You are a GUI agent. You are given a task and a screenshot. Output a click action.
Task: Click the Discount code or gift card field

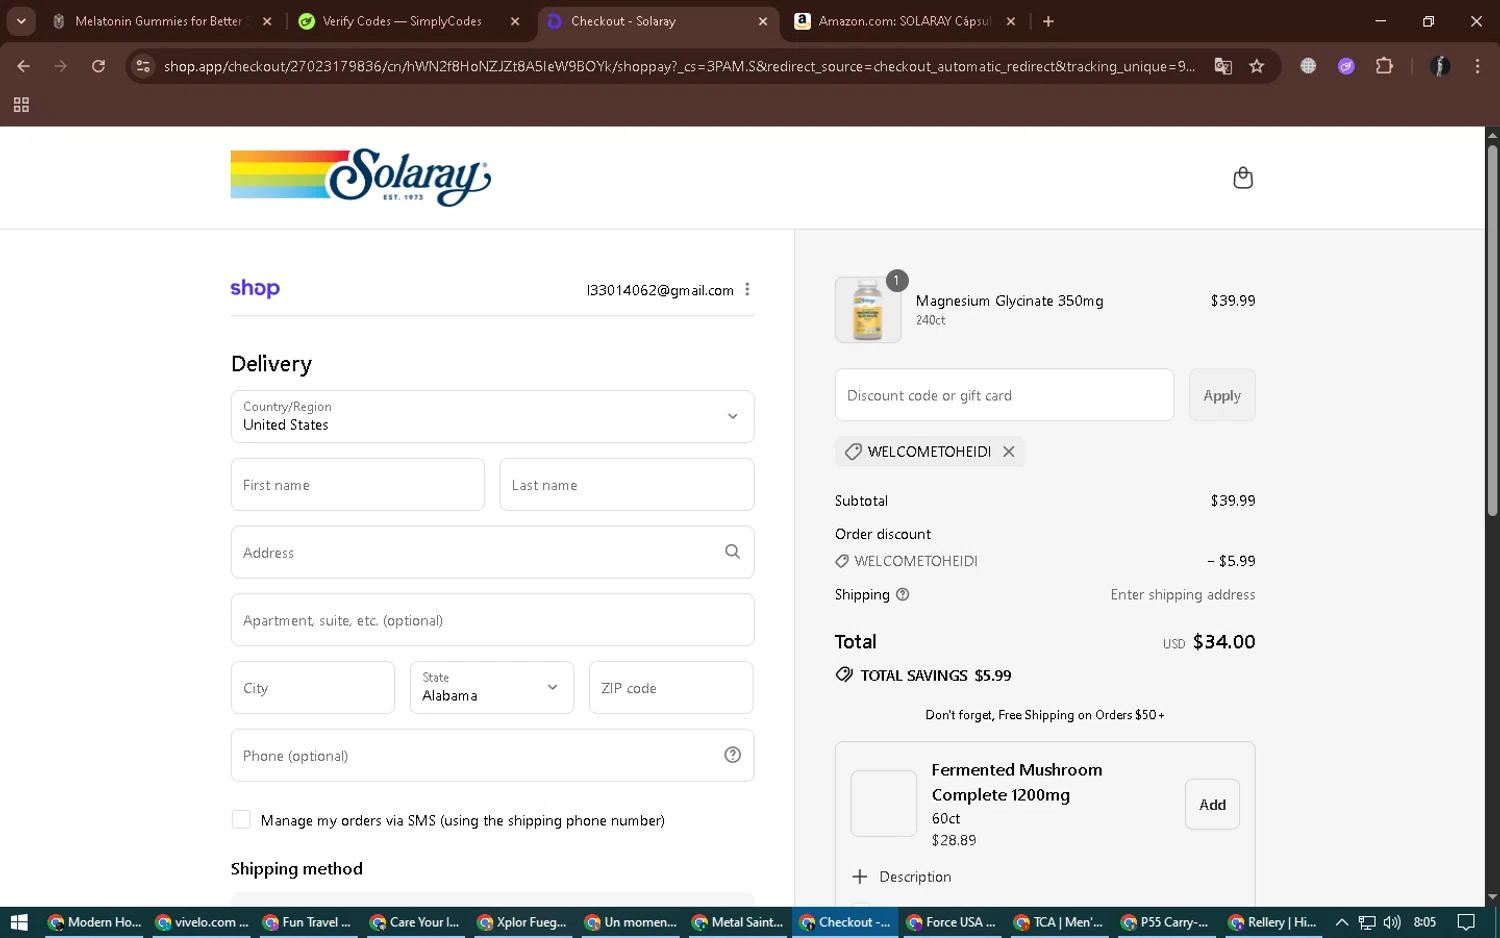(1004, 395)
